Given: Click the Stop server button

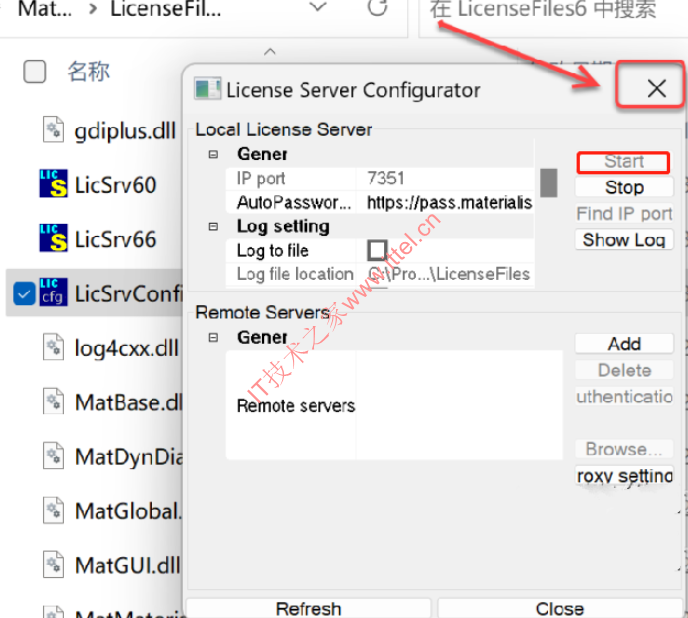Looking at the screenshot, I should pyautogui.click(x=624, y=187).
